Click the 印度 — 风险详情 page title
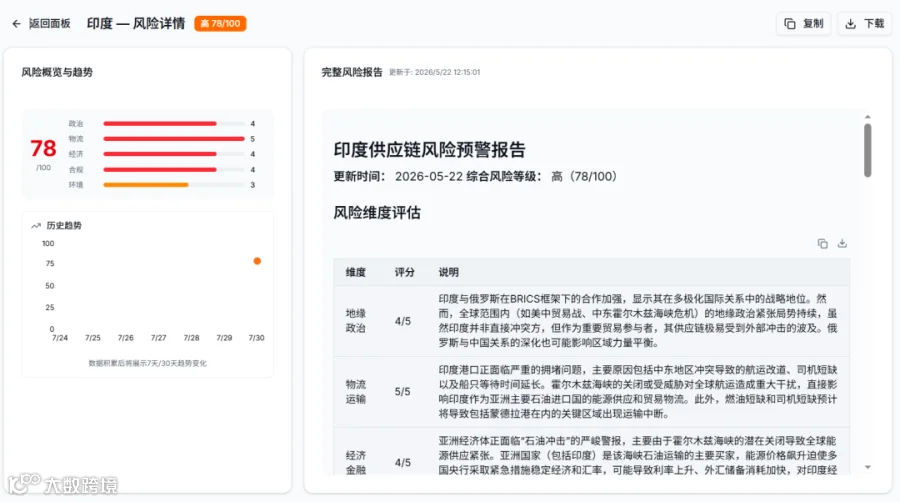Viewport: 900px width, 502px height. point(136,24)
